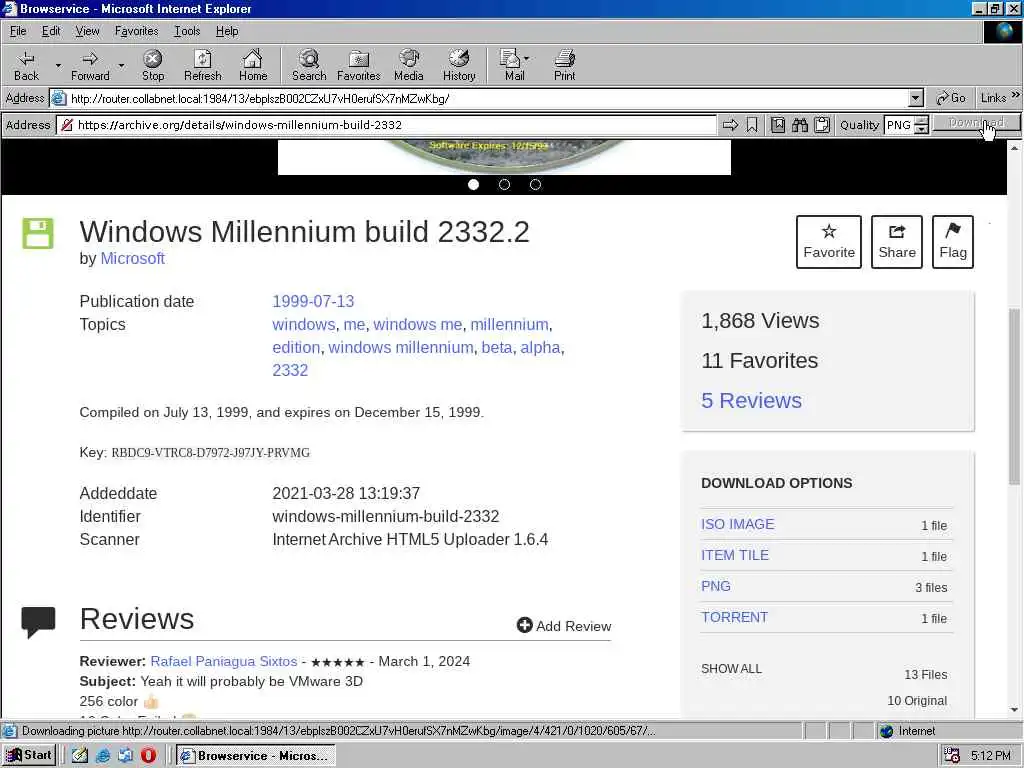Click the system tray scheduler icon
This screenshot has height=768, width=1024.
952,756
